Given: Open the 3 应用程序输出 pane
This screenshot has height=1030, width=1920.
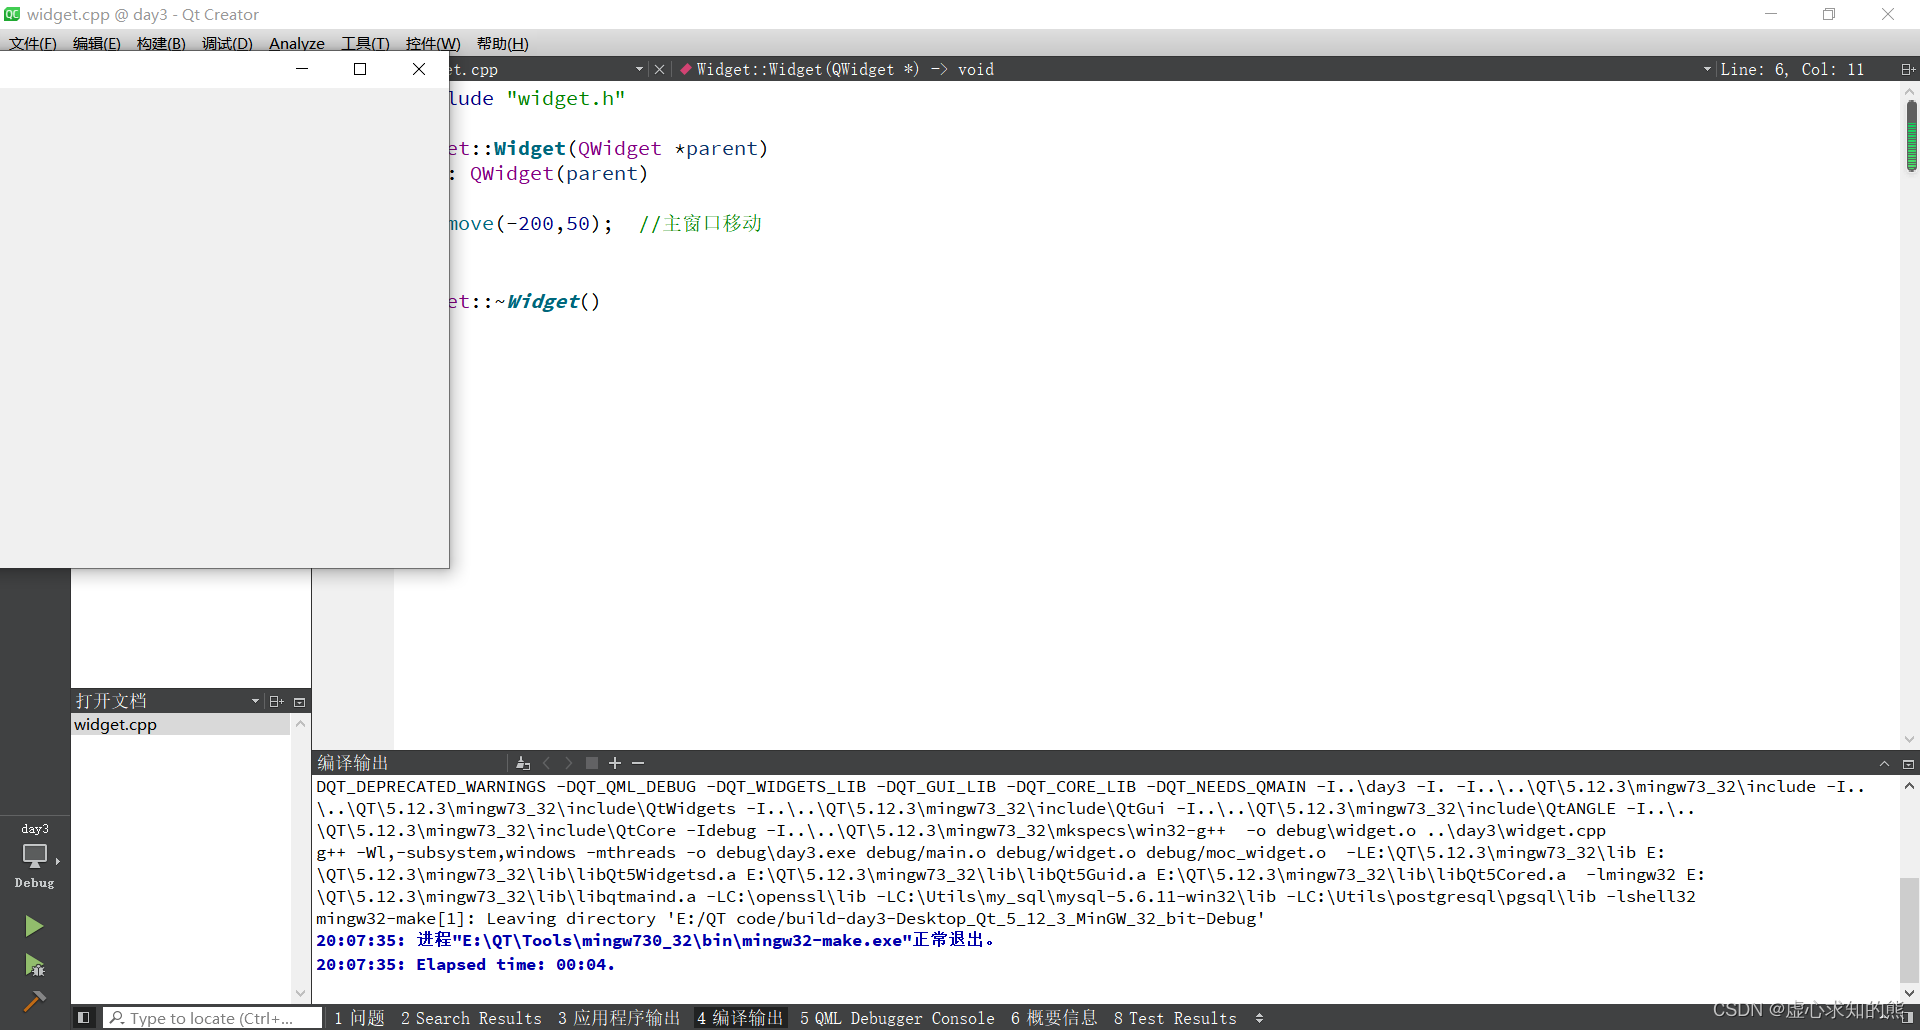Looking at the screenshot, I should click(x=619, y=1018).
